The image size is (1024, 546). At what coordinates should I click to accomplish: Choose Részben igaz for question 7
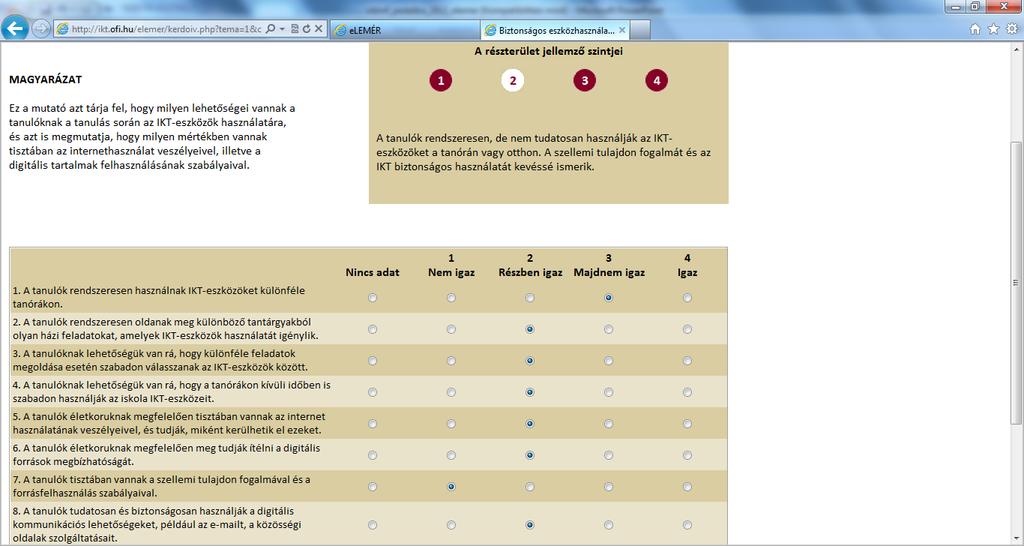(530, 487)
